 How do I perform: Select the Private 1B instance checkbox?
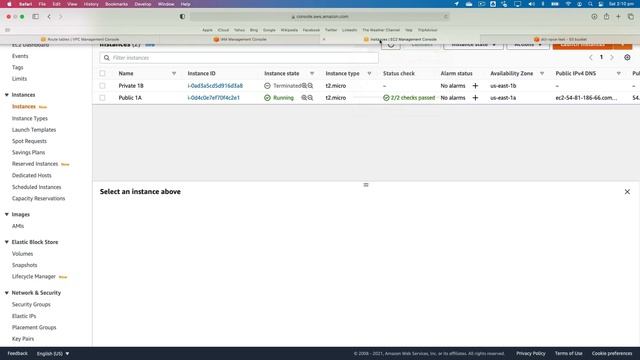(102, 86)
